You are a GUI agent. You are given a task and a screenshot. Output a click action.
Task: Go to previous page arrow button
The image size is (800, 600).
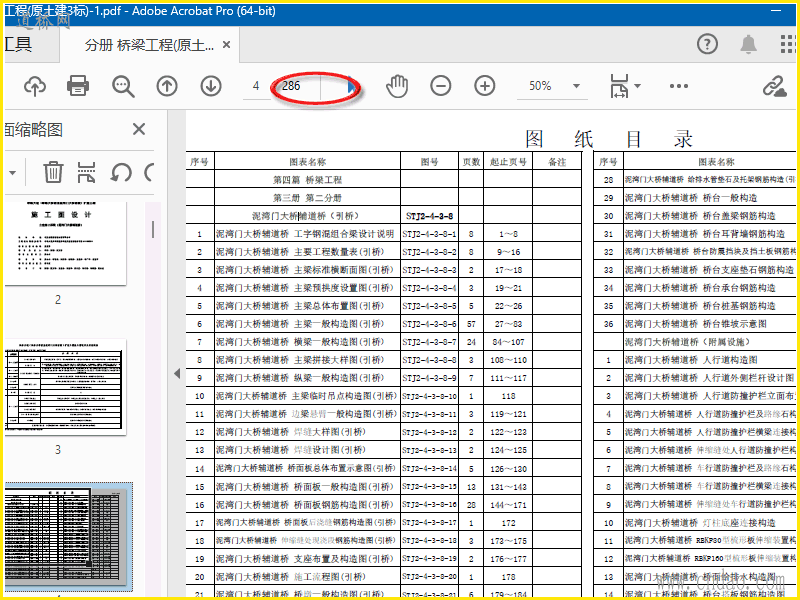click(167, 86)
